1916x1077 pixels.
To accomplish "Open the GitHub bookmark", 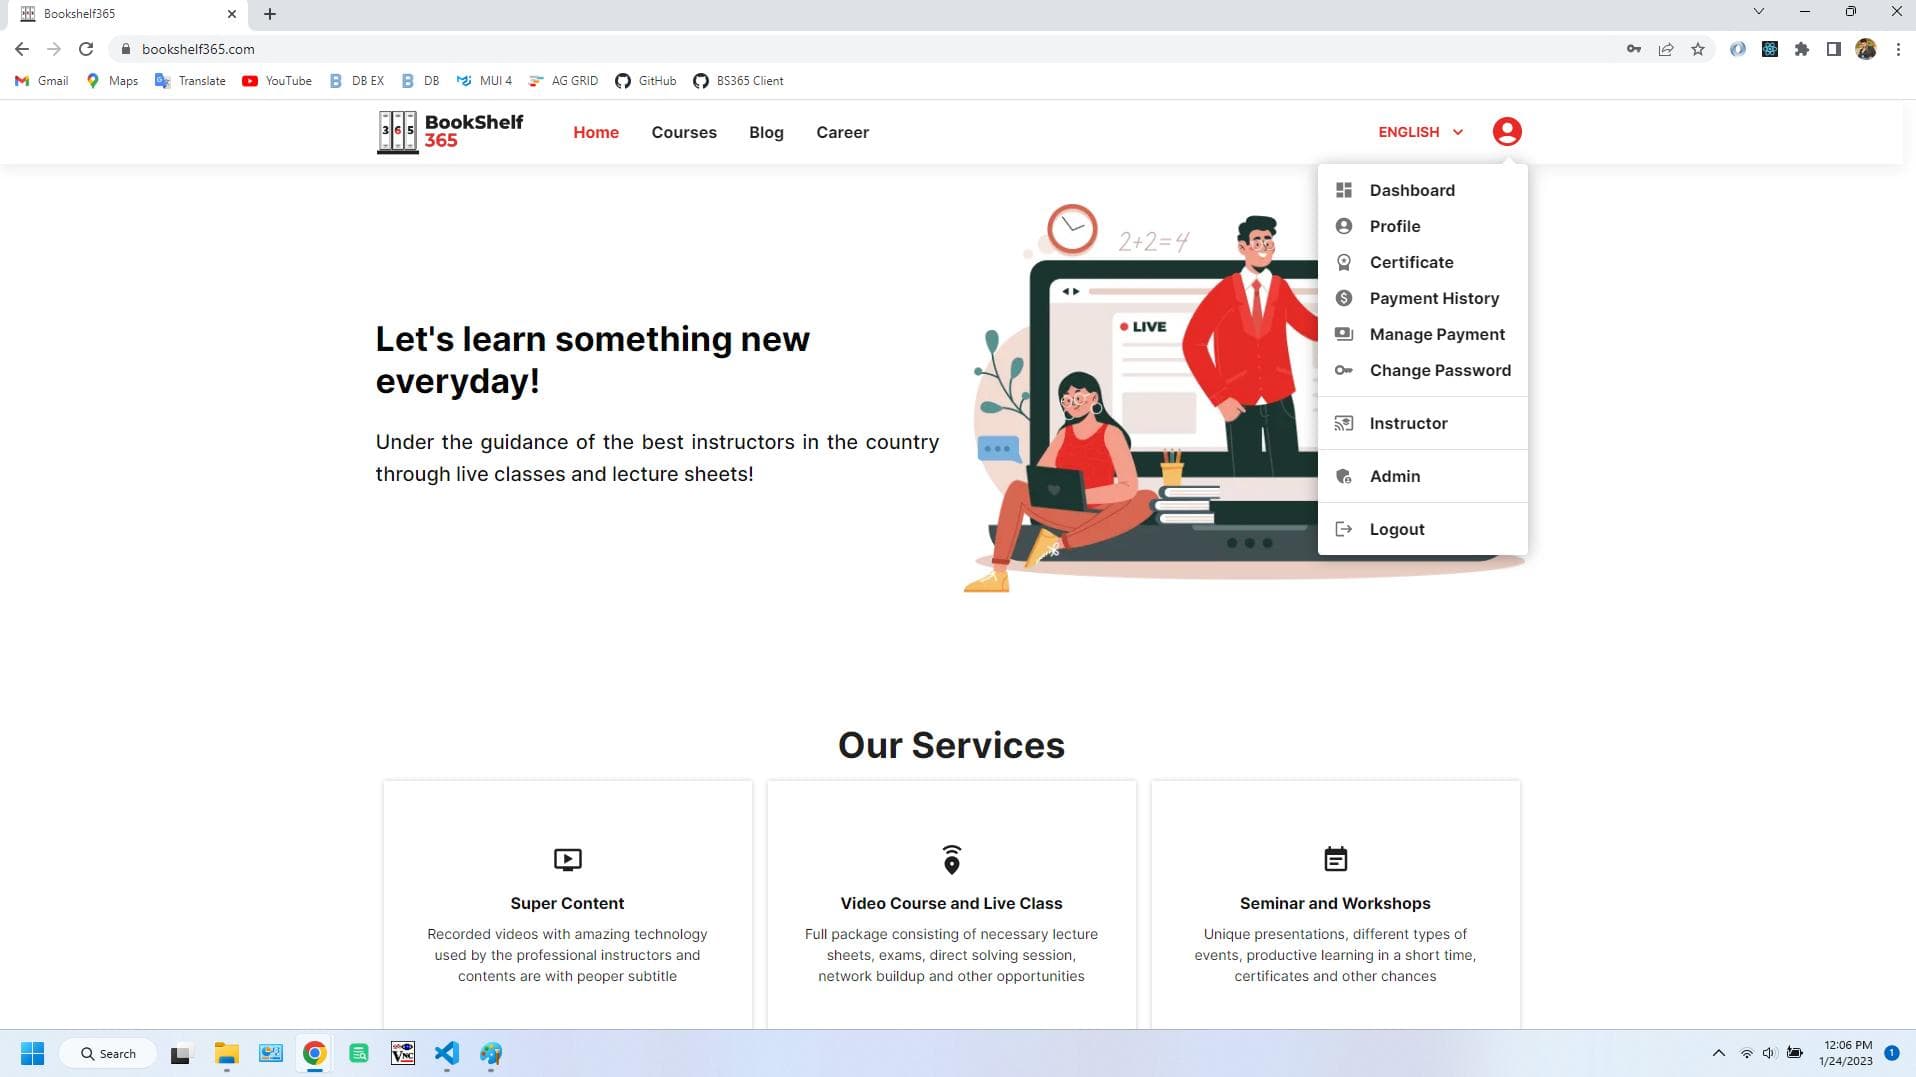I will coord(645,81).
